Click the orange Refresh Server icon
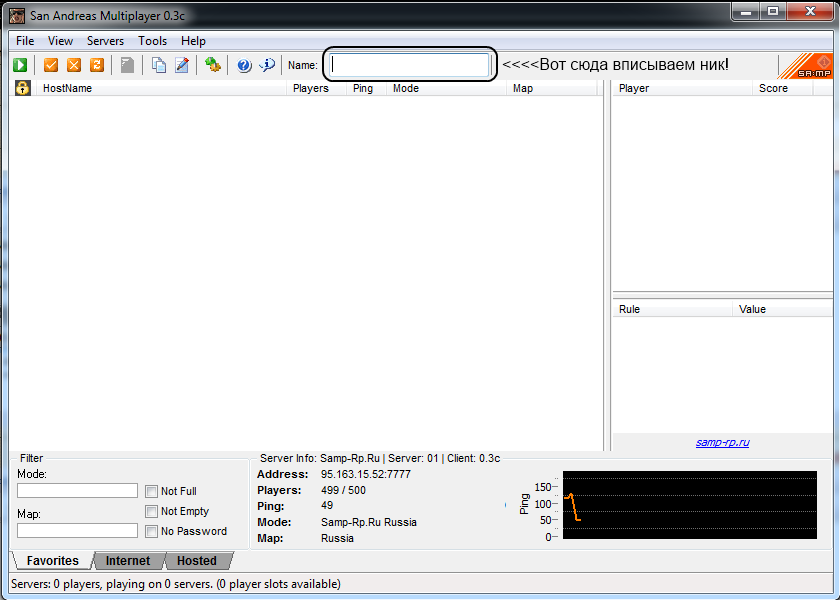 (x=97, y=65)
